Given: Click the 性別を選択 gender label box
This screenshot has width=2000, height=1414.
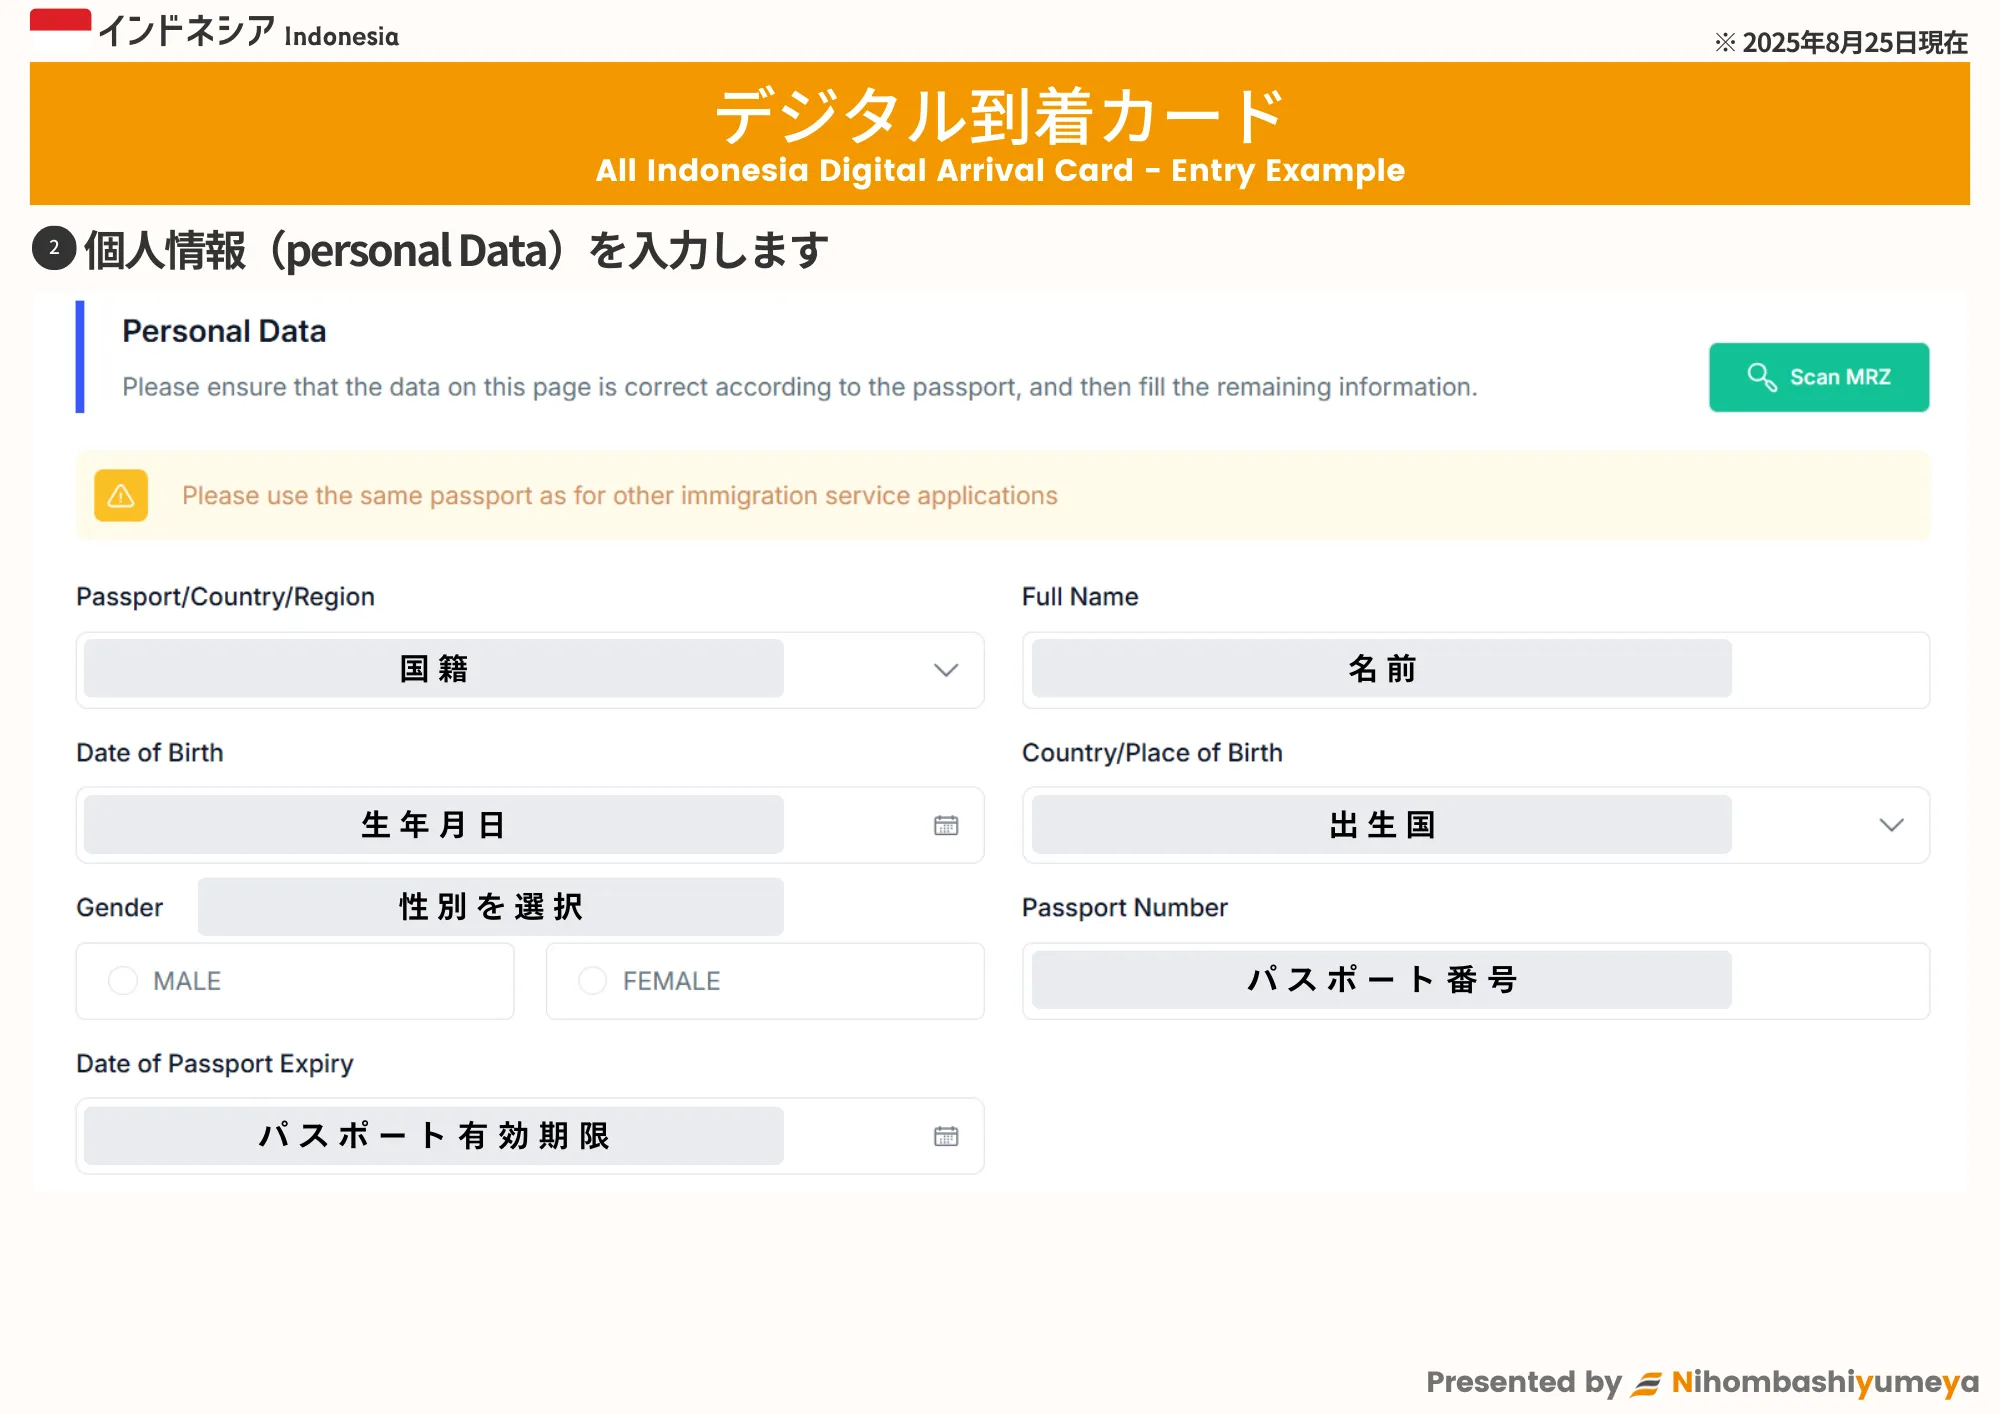Looking at the screenshot, I should pos(490,907).
